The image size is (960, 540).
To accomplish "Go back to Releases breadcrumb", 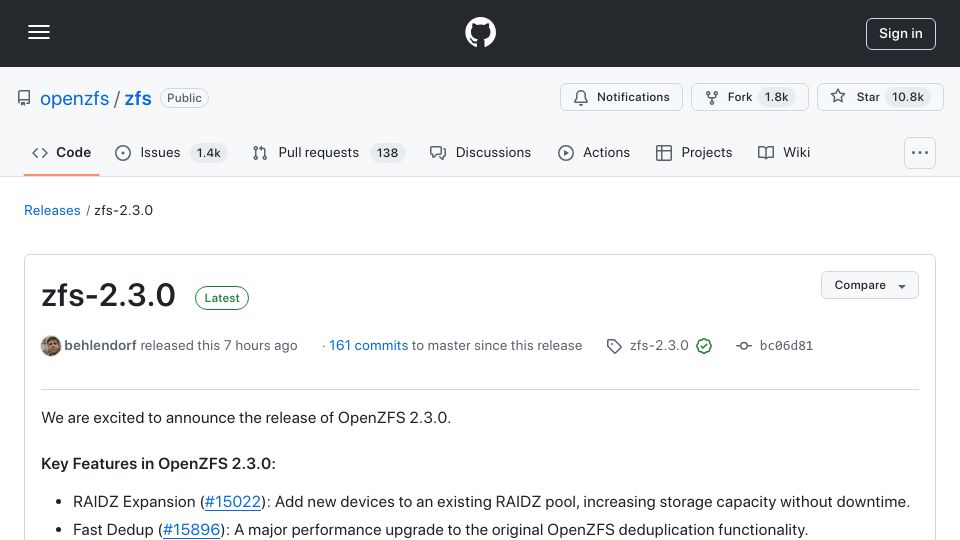I will click(52, 210).
